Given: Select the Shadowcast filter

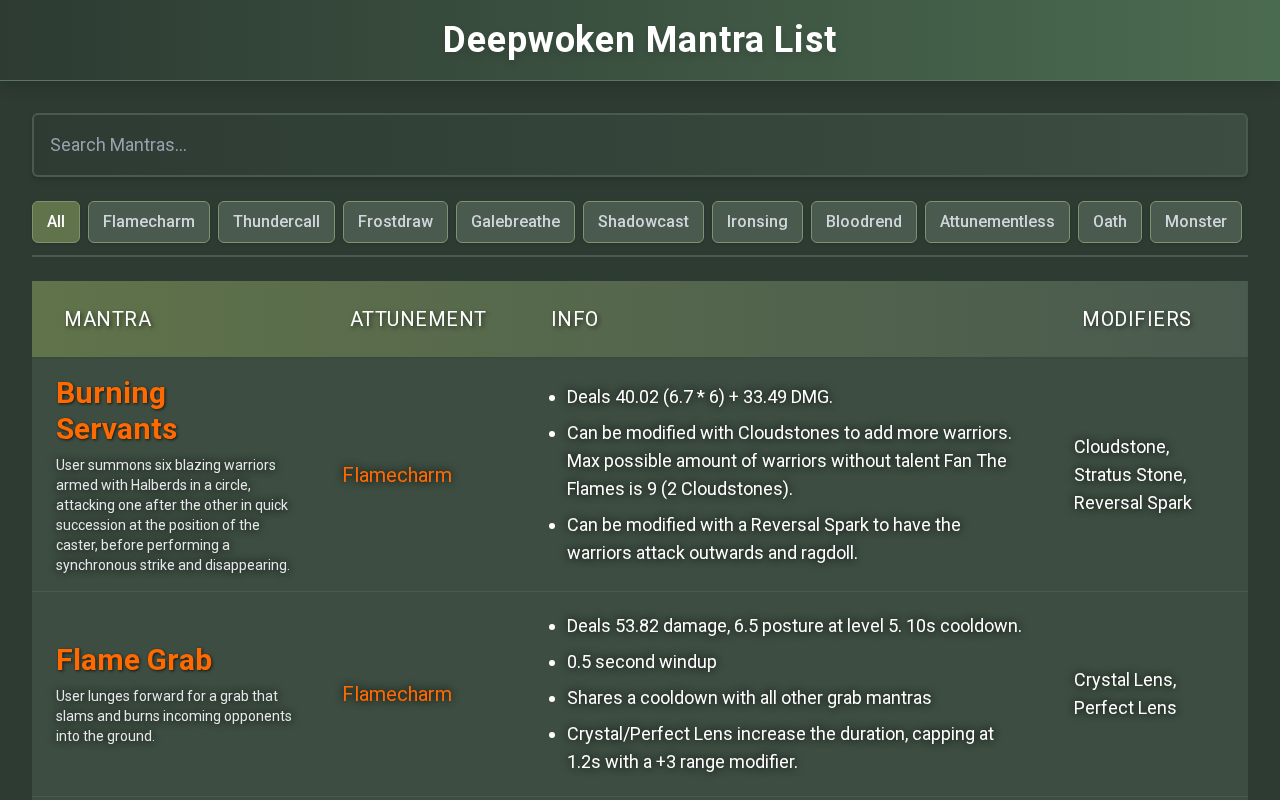Looking at the screenshot, I should click(x=643, y=222).
